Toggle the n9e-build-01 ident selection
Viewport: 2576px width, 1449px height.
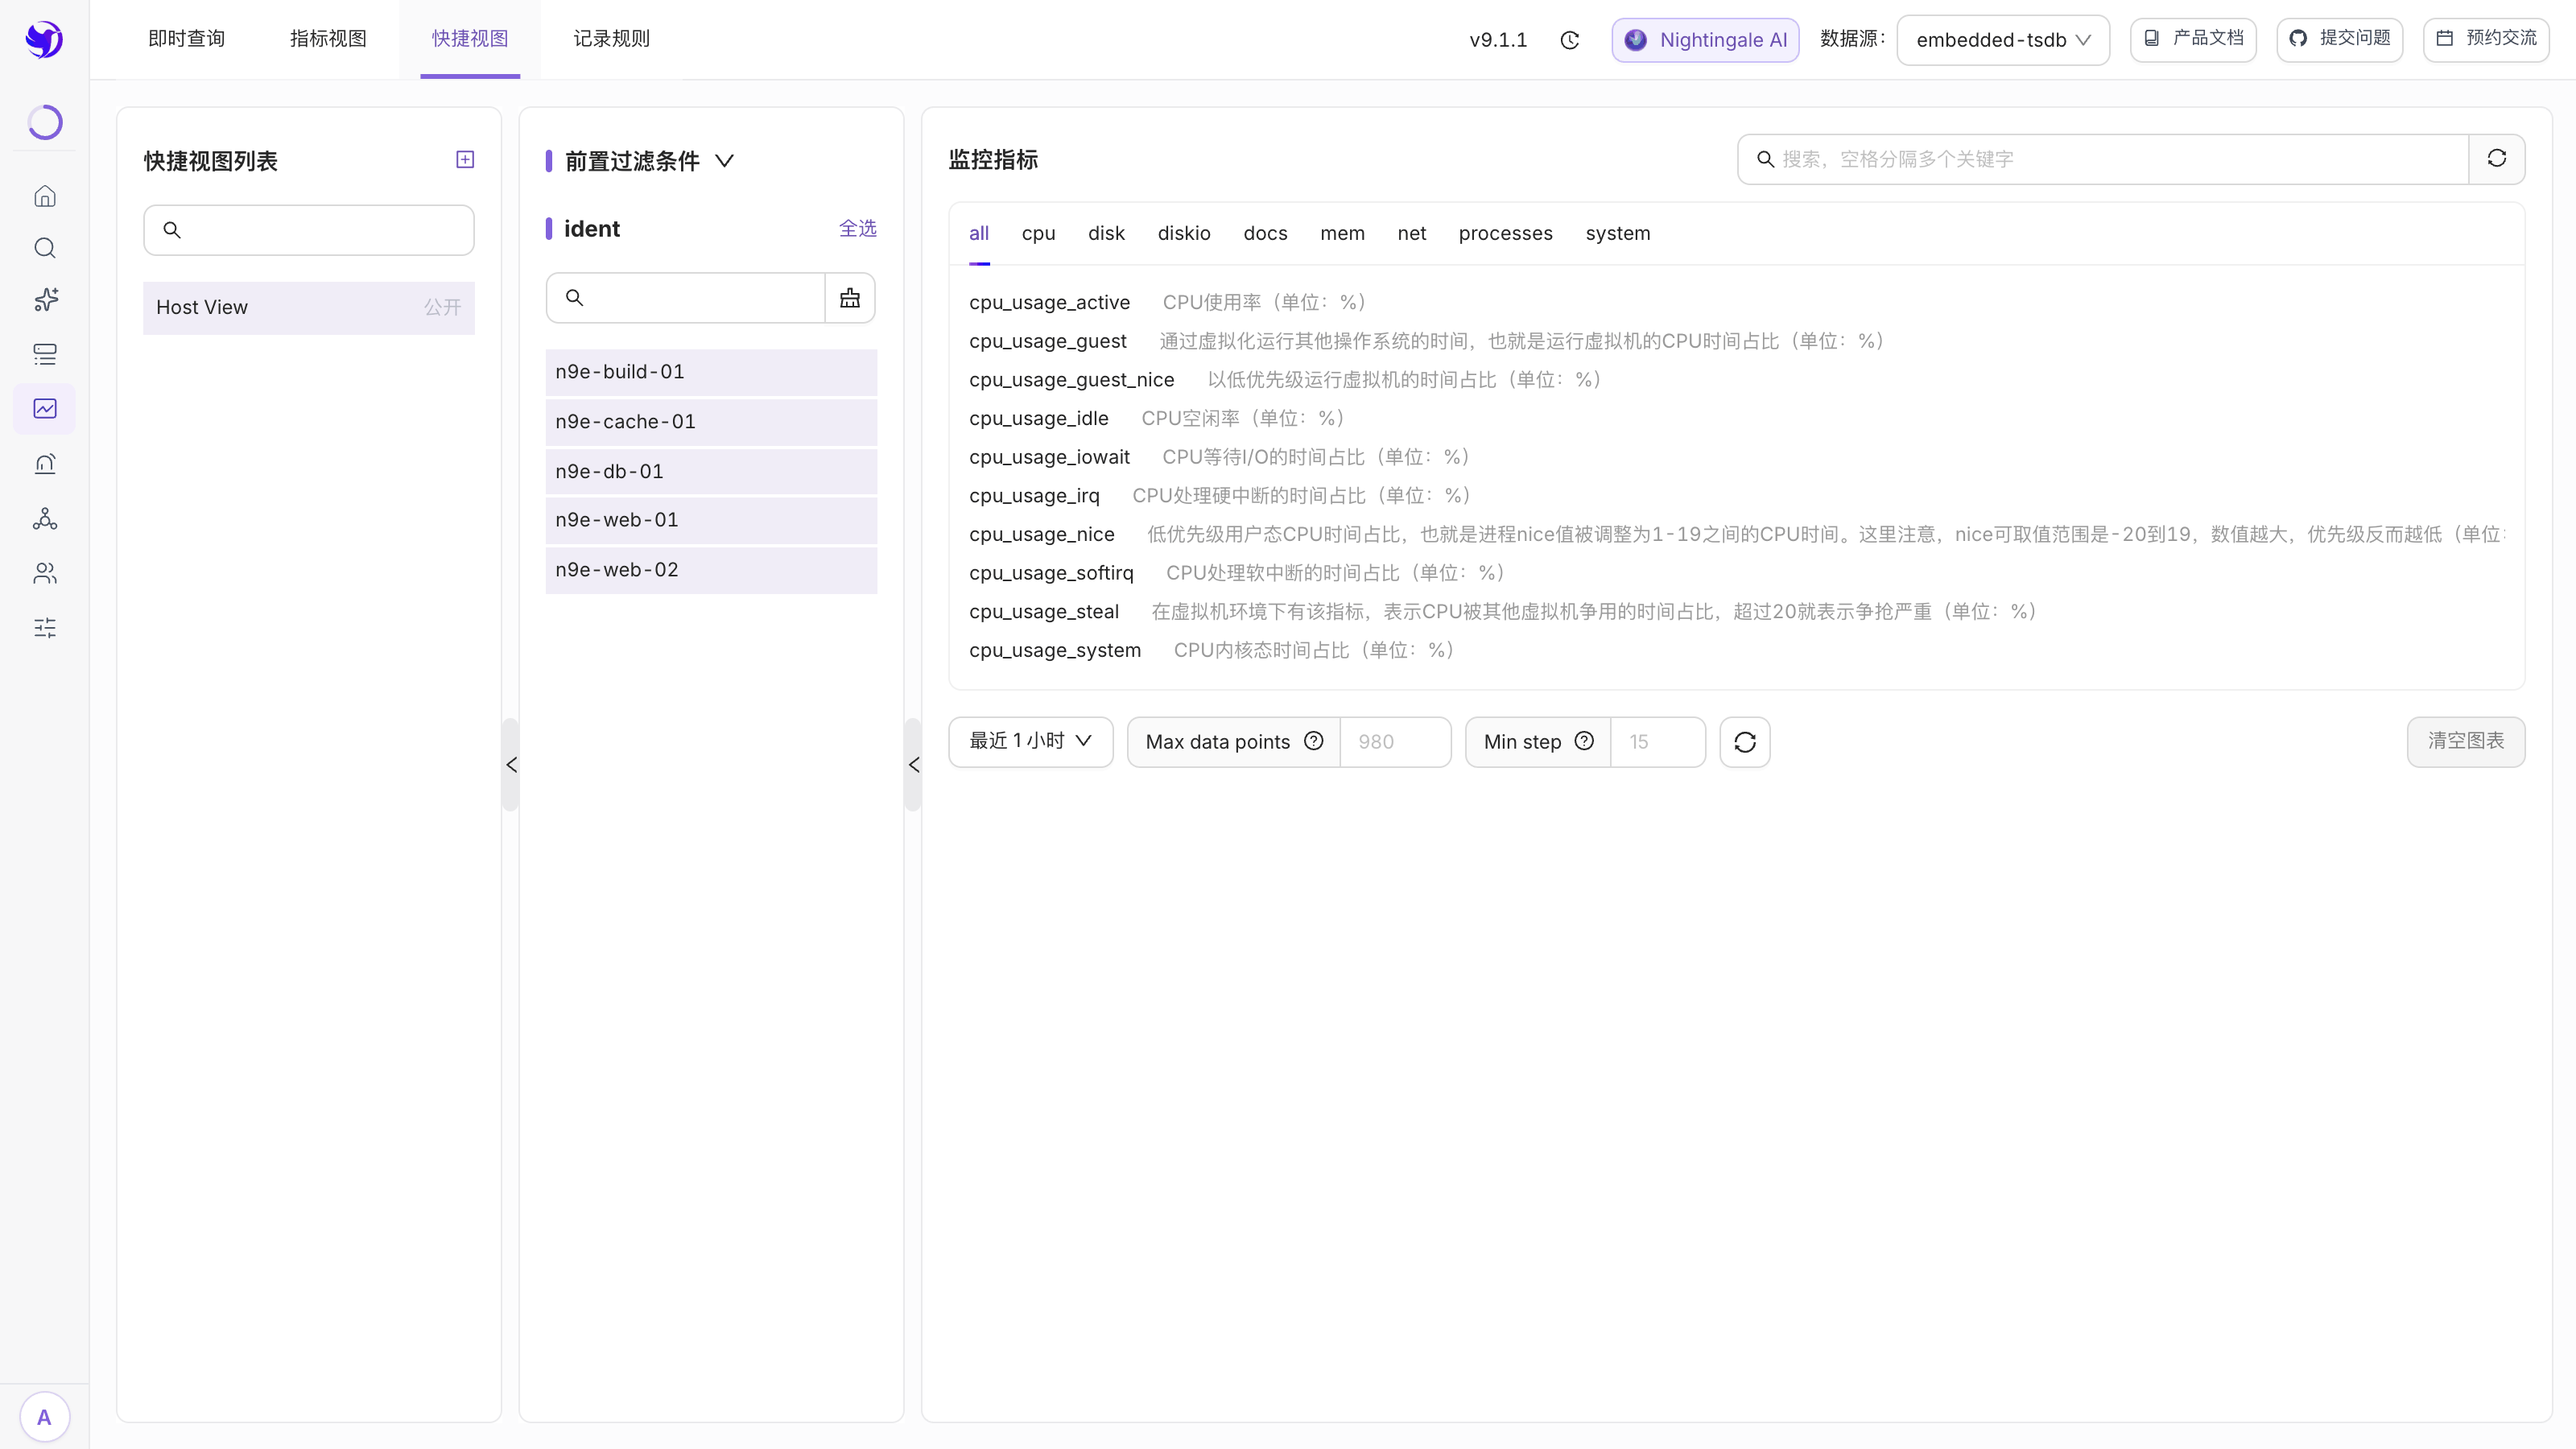click(x=711, y=372)
